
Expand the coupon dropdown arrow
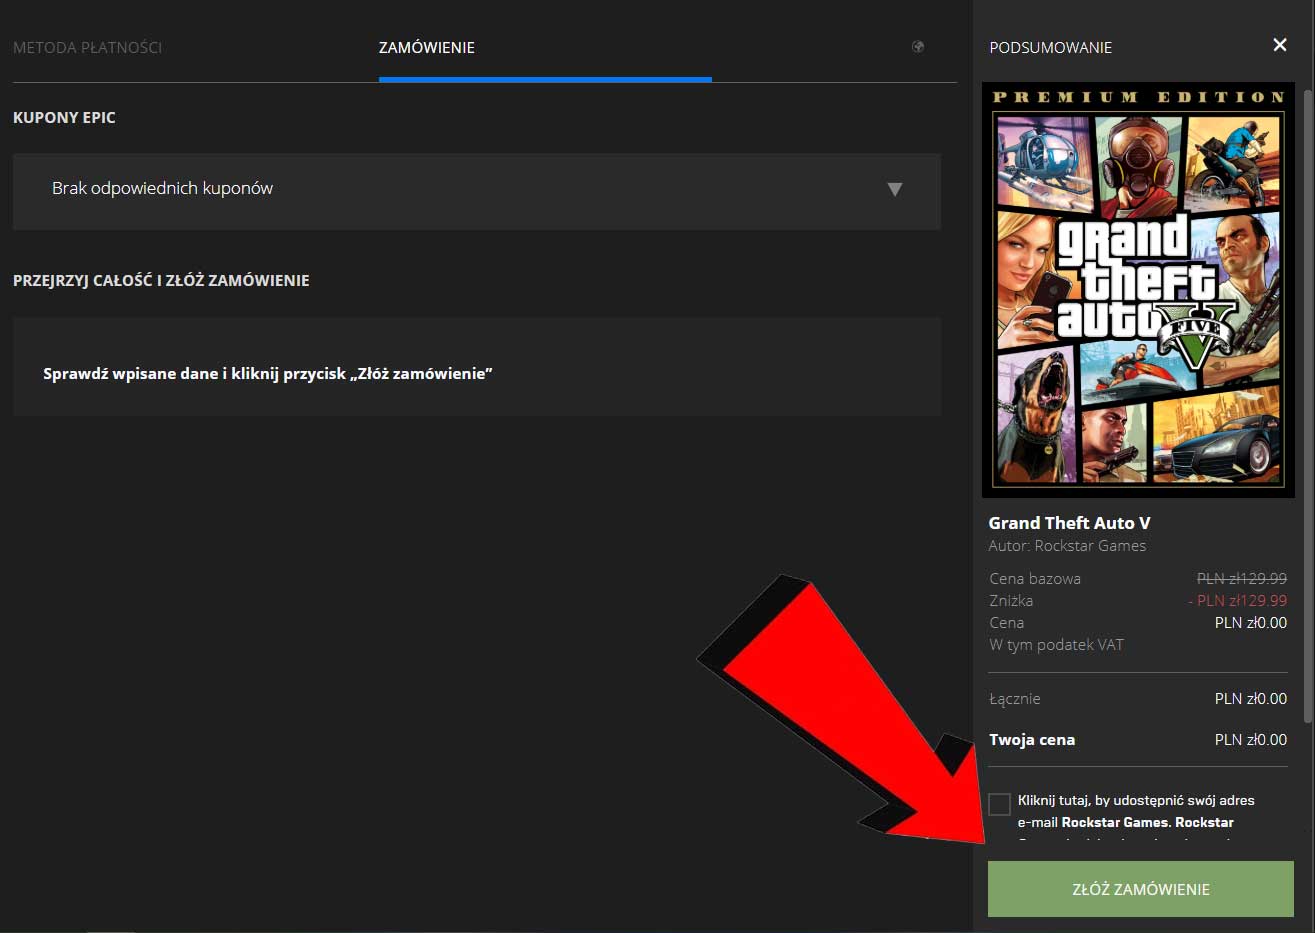(894, 189)
